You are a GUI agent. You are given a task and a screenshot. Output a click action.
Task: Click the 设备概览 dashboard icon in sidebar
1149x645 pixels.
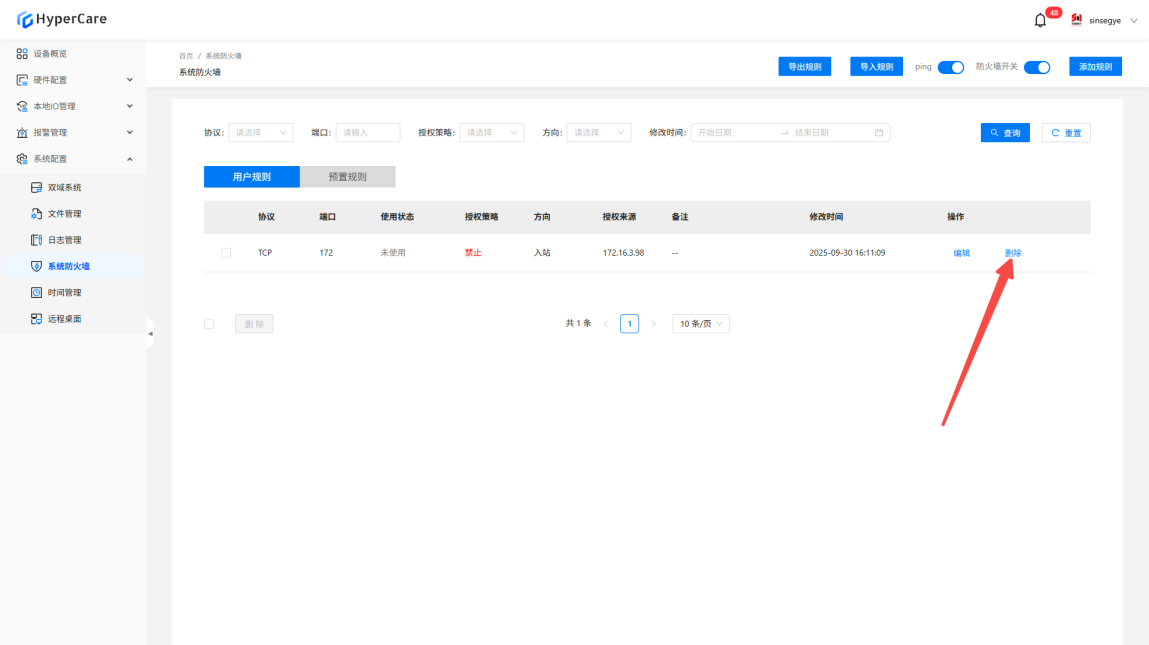pyautogui.click(x=22, y=54)
